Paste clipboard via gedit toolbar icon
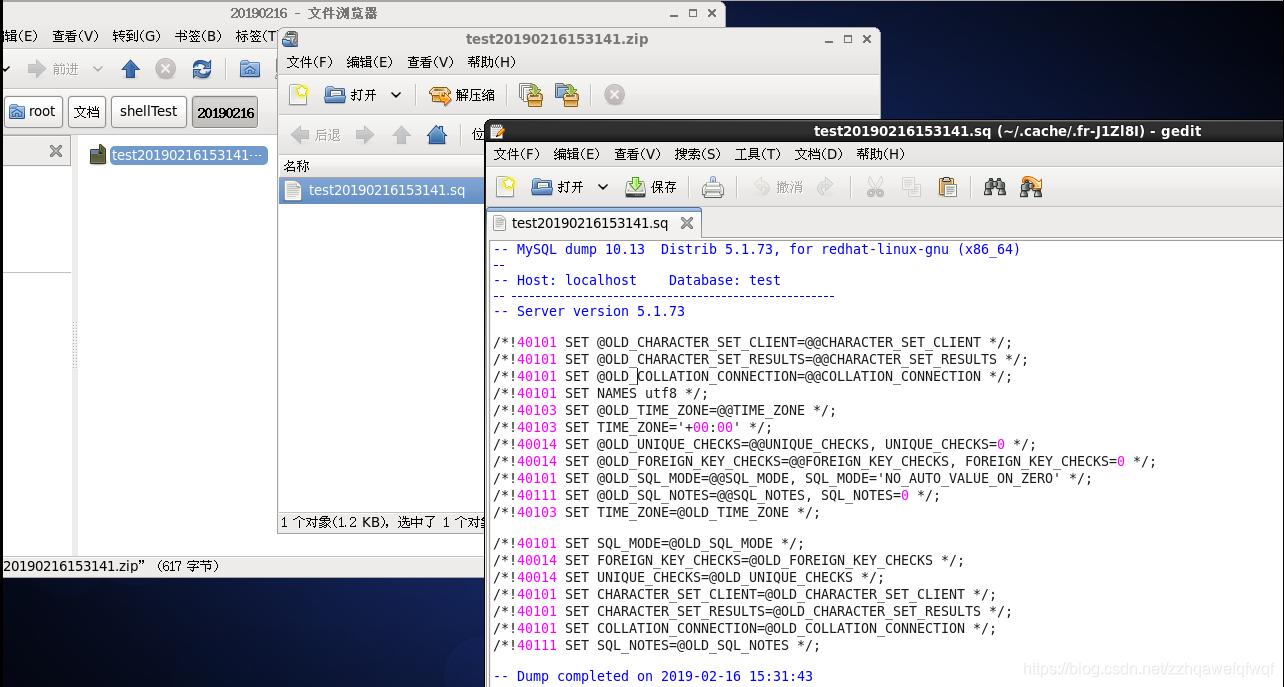1284x687 pixels. [948, 187]
